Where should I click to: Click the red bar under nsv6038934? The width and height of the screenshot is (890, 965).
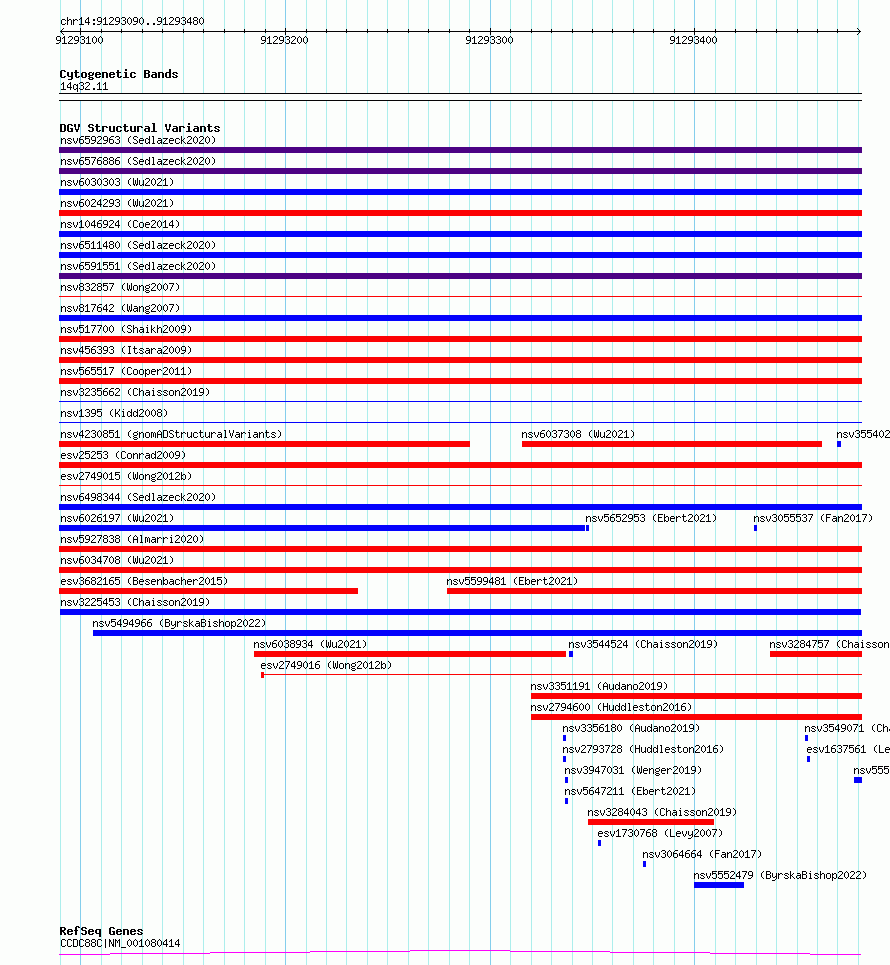[x=410, y=654]
